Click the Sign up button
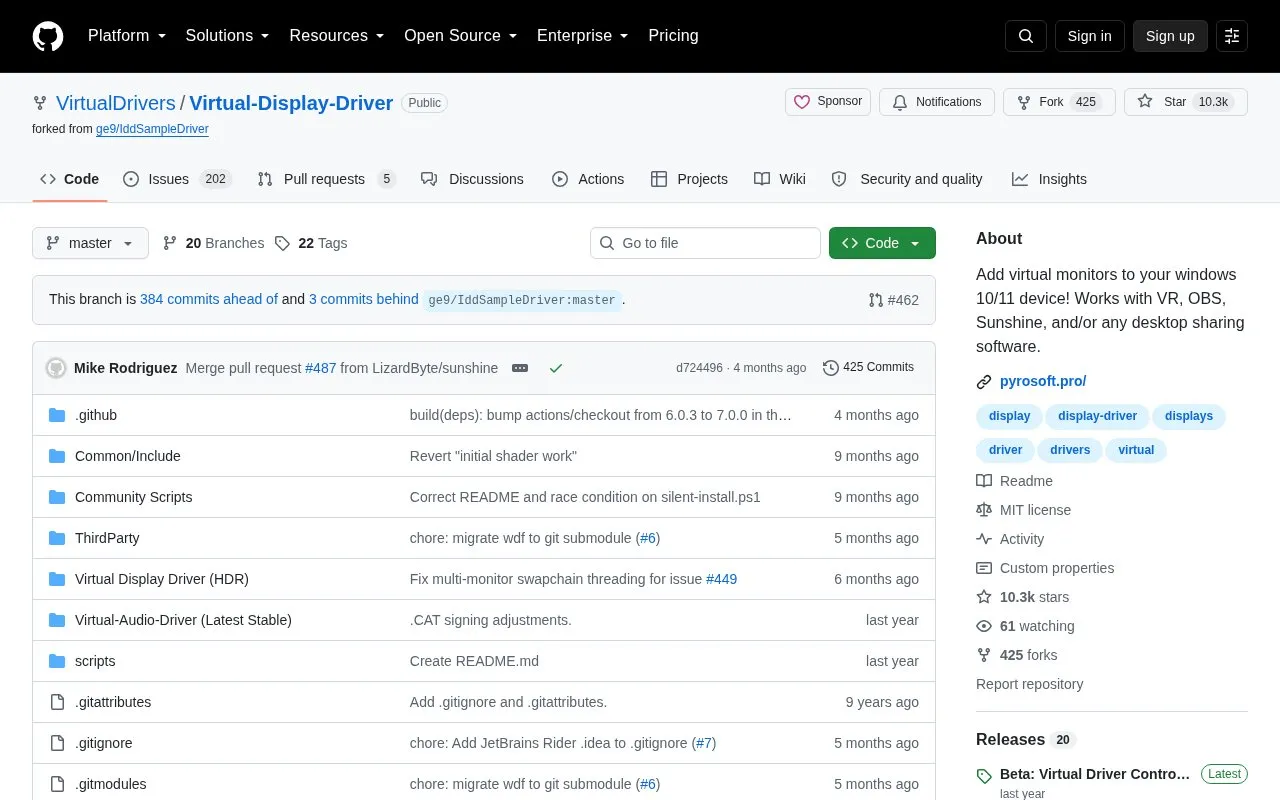The height and width of the screenshot is (800, 1280). click(1170, 36)
